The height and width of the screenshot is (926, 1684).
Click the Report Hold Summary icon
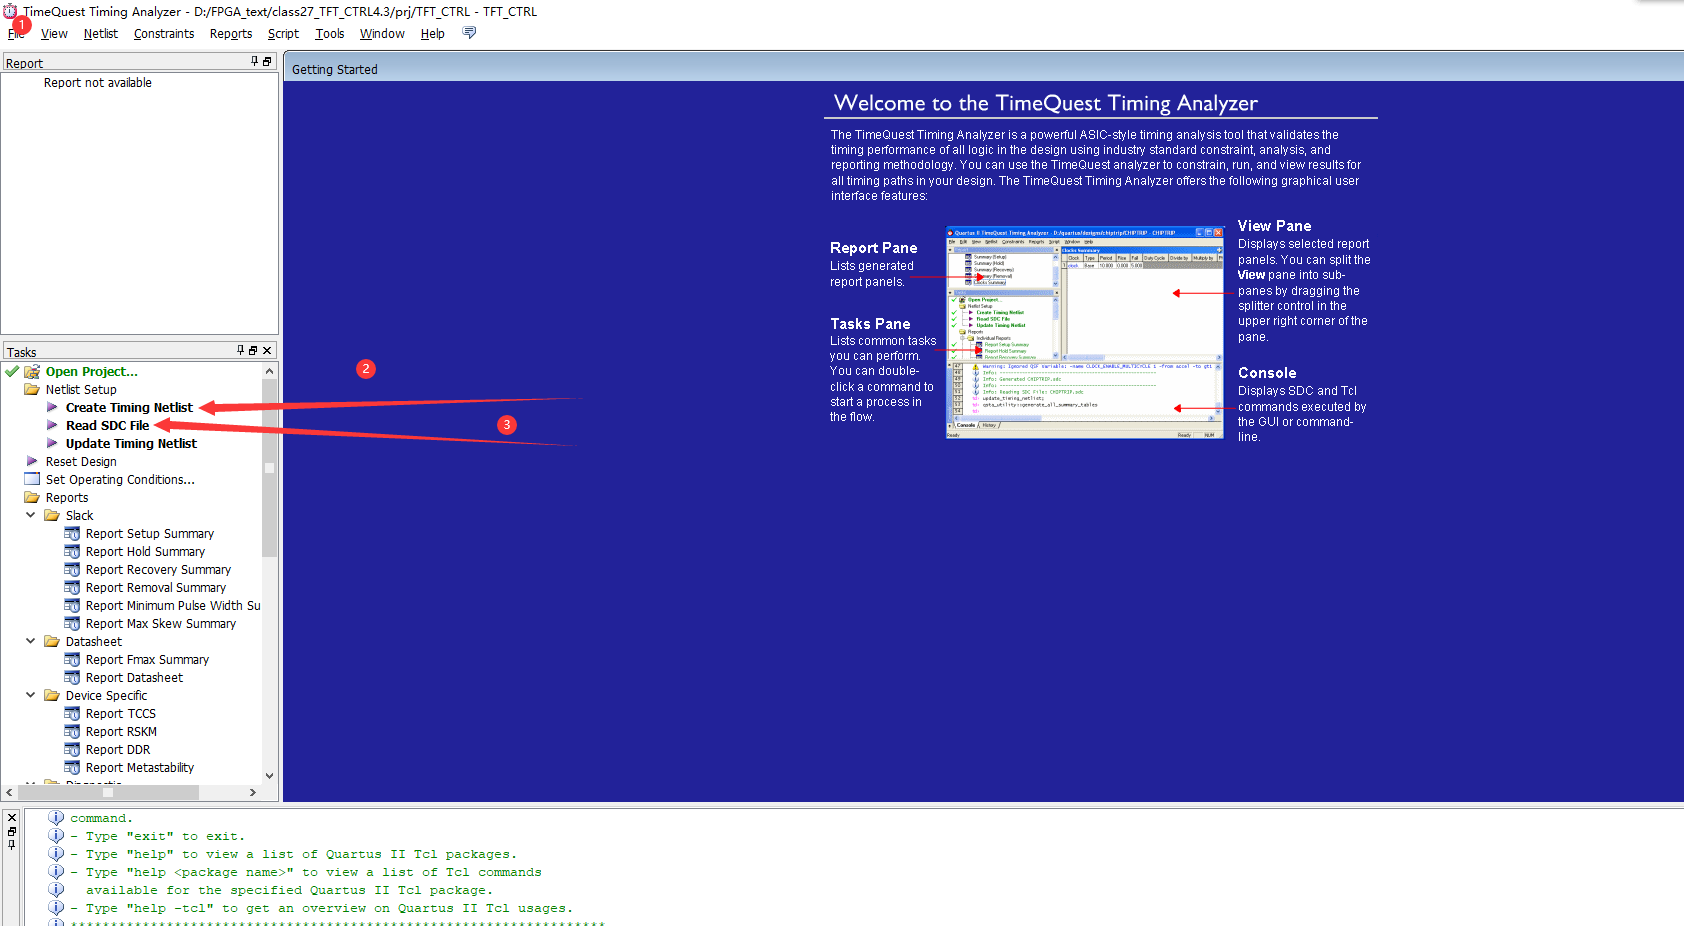point(72,552)
